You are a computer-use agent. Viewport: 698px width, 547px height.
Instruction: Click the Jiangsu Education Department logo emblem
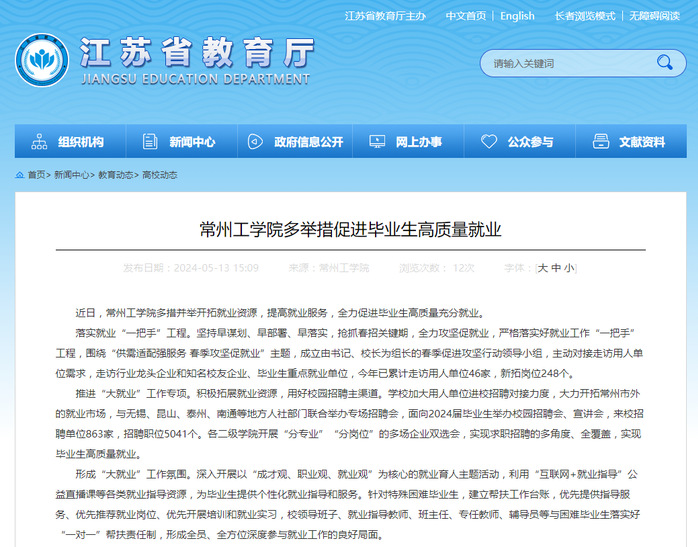(x=42, y=60)
